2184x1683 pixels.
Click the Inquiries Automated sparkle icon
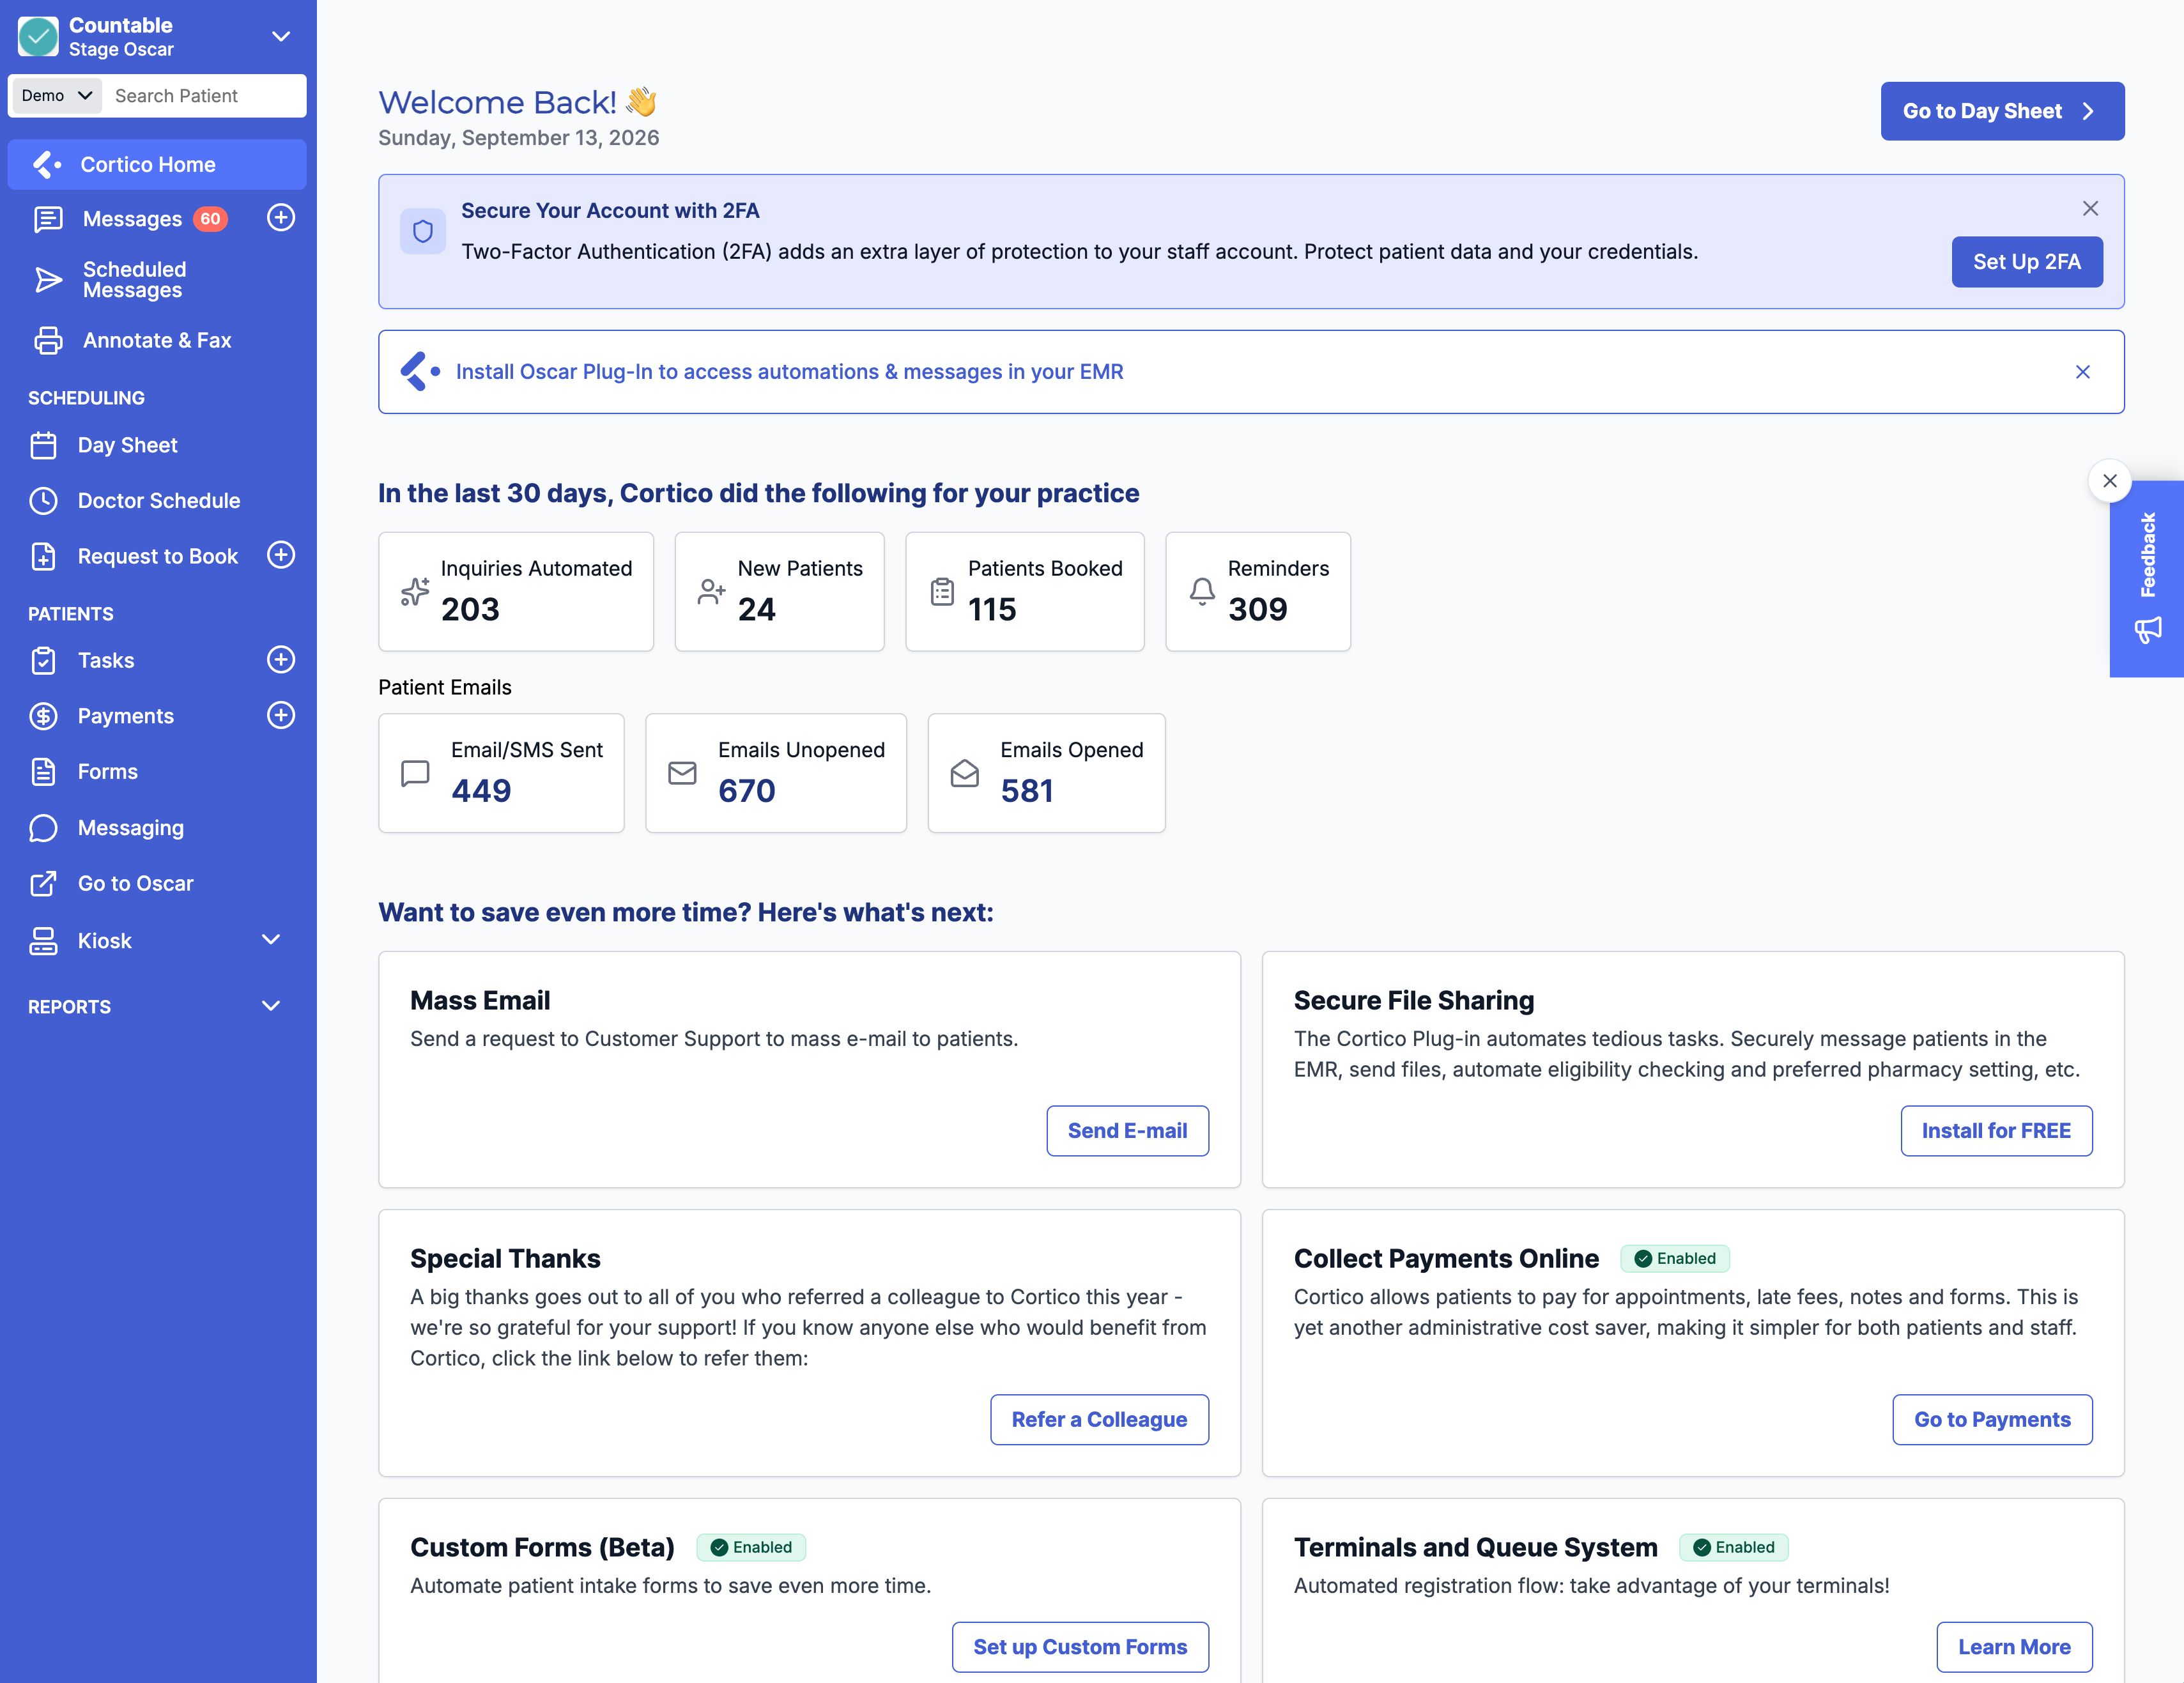415,591
